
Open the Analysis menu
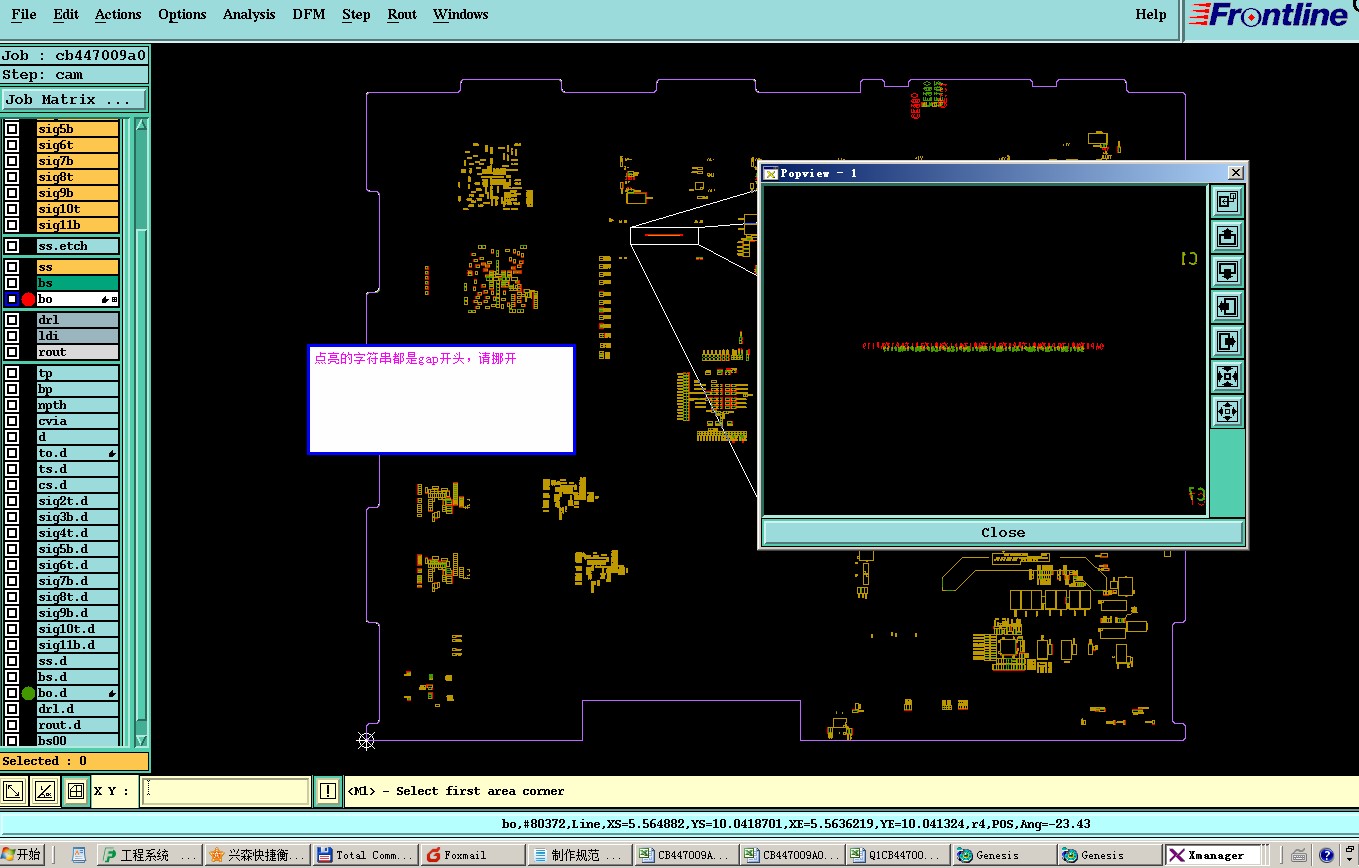point(249,15)
